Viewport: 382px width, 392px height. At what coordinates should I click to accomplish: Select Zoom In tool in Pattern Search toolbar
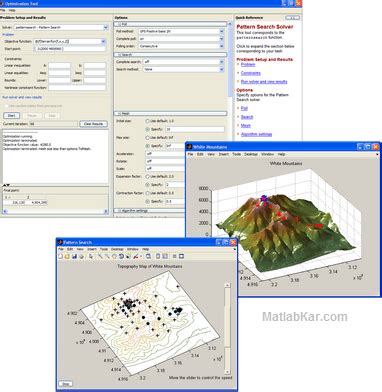click(x=100, y=256)
